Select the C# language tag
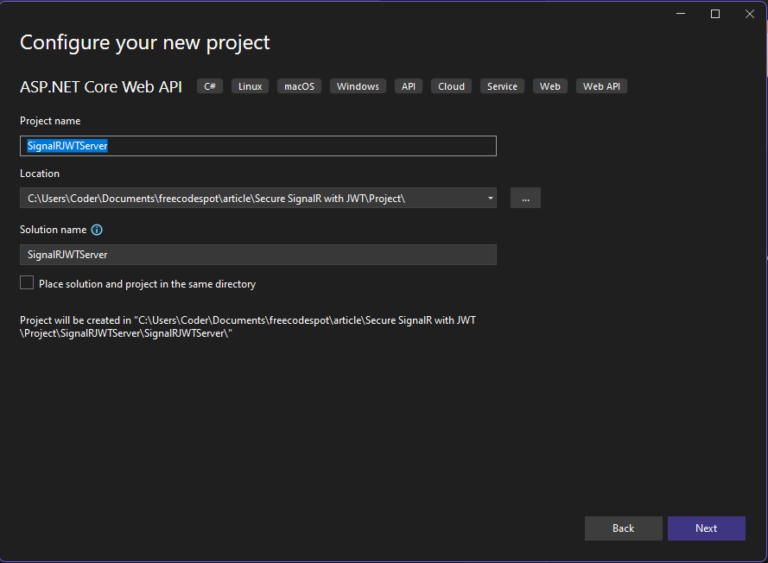This screenshot has height=563, width=768. pos(210,86)
